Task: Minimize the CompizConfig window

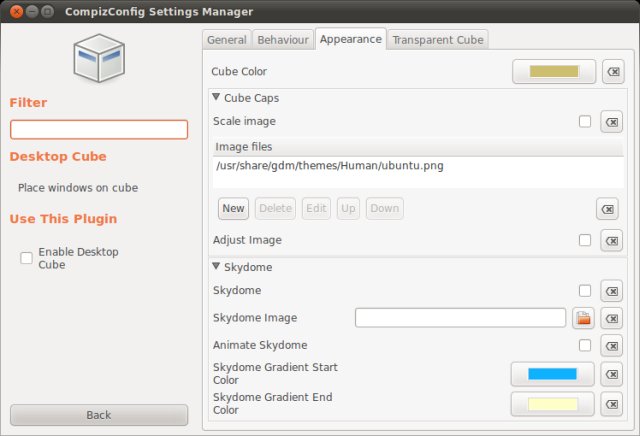Action: (x=32, y=11)
